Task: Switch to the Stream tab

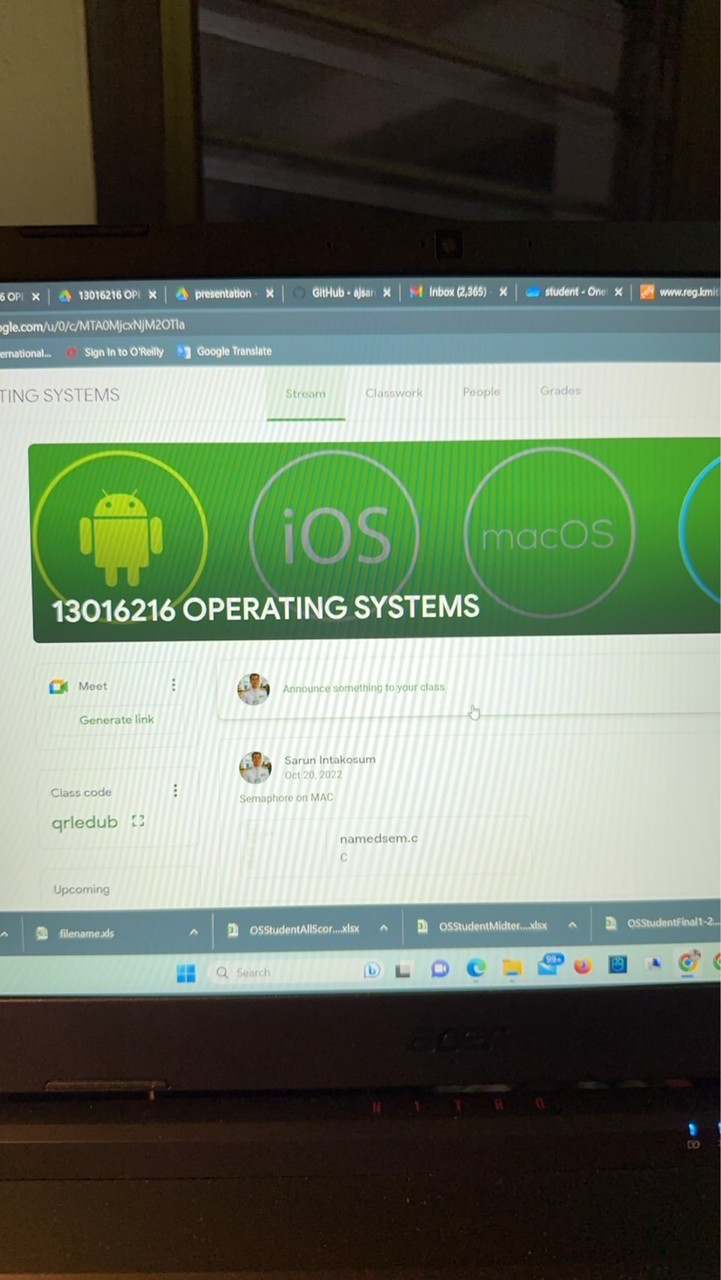Action: [x=305, y=394]
